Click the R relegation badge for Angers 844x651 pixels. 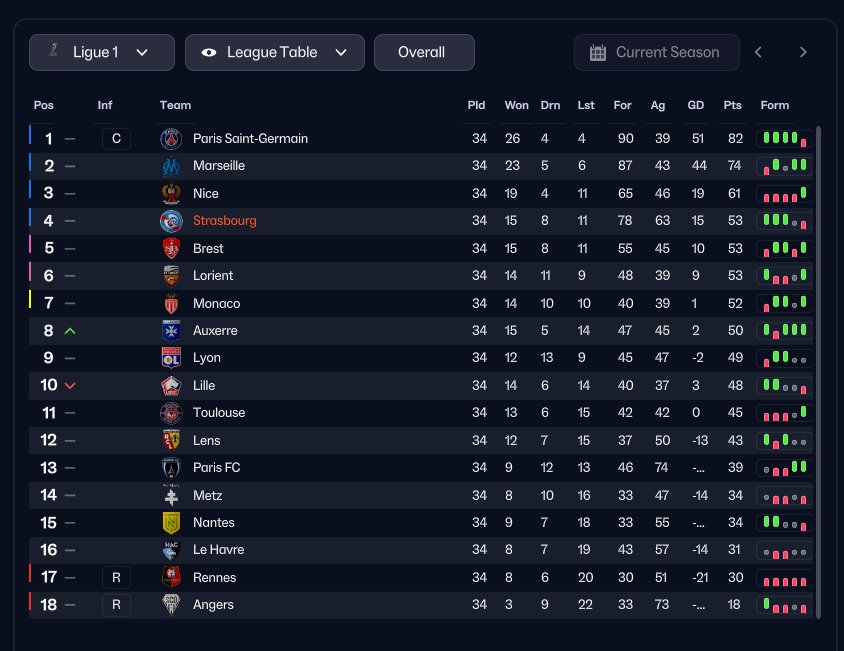pos(116,605)
